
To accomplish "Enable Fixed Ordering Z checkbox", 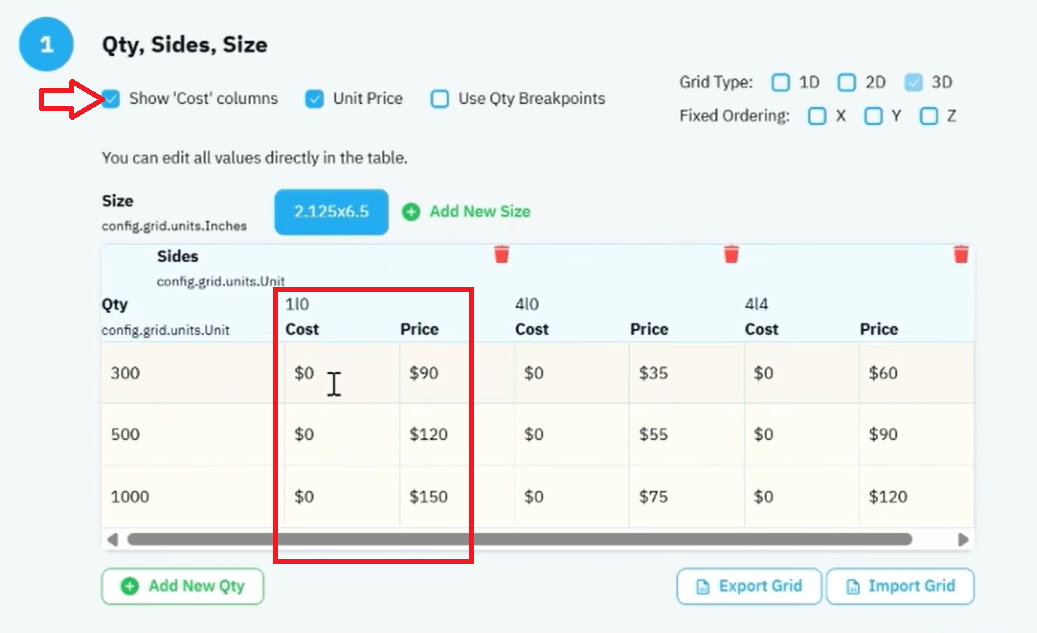I will point(929,116).
